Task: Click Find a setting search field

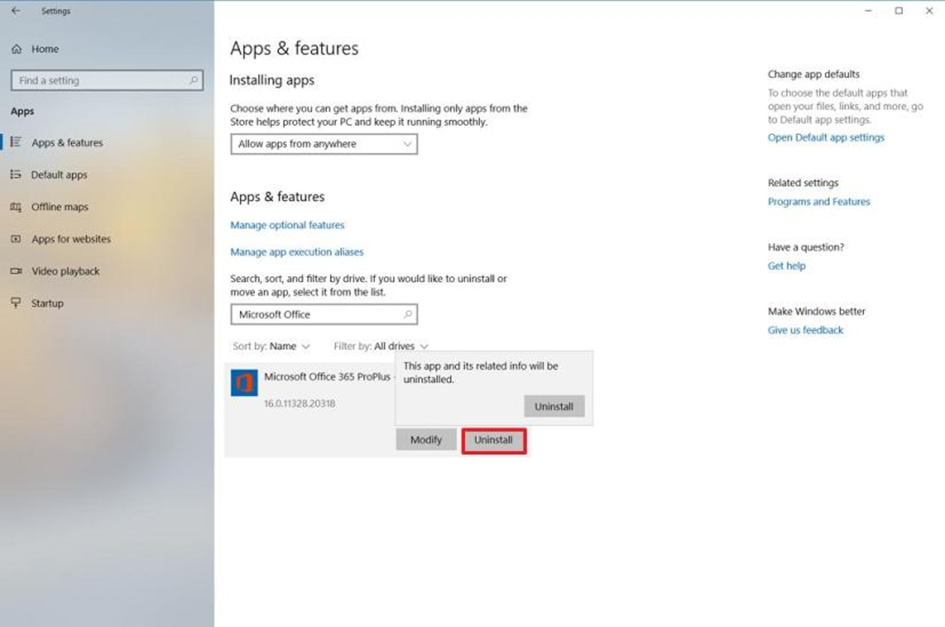Action: point(107,80)
